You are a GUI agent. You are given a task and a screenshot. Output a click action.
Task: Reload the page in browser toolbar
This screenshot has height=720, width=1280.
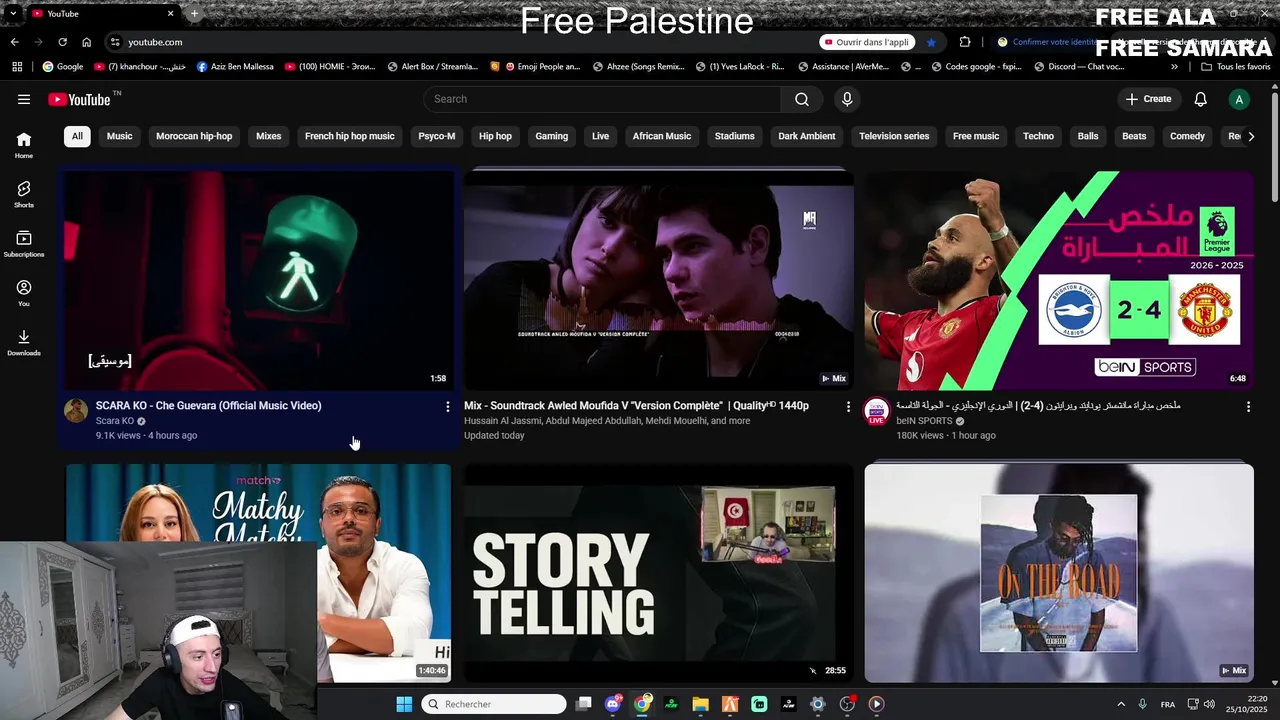[62, 42]
